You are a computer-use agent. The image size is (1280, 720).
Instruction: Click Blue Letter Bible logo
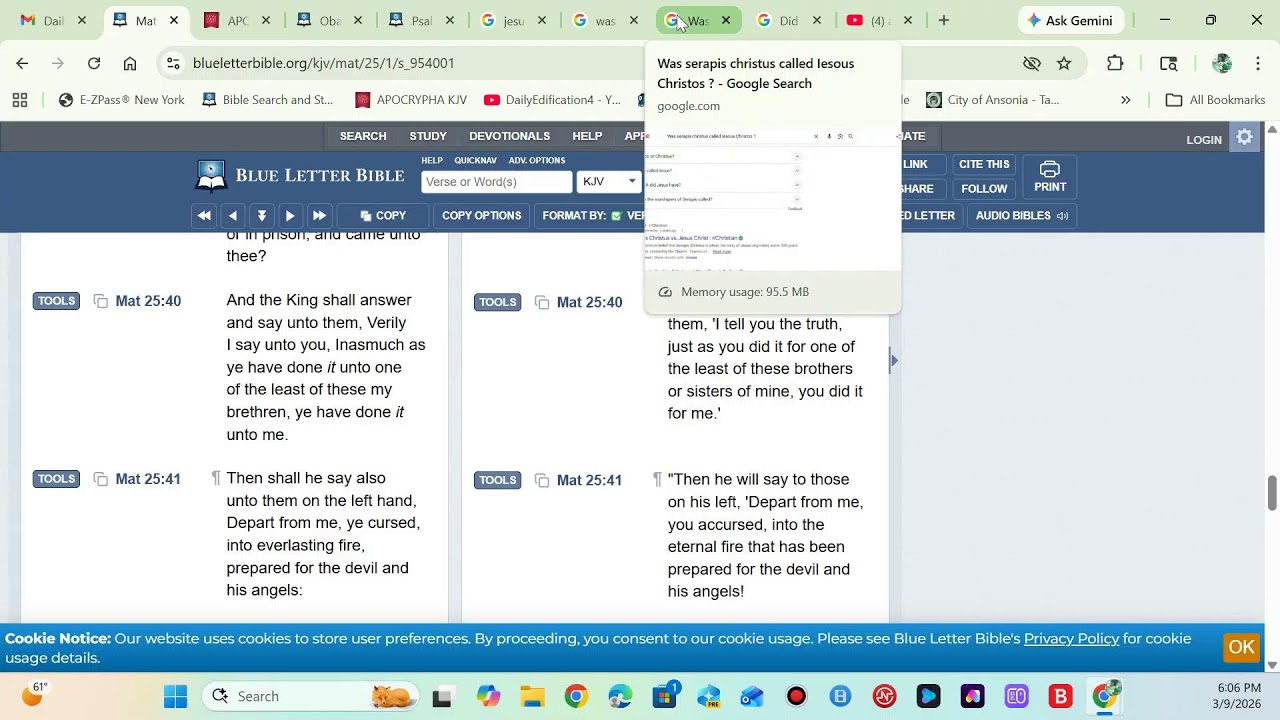300,175
